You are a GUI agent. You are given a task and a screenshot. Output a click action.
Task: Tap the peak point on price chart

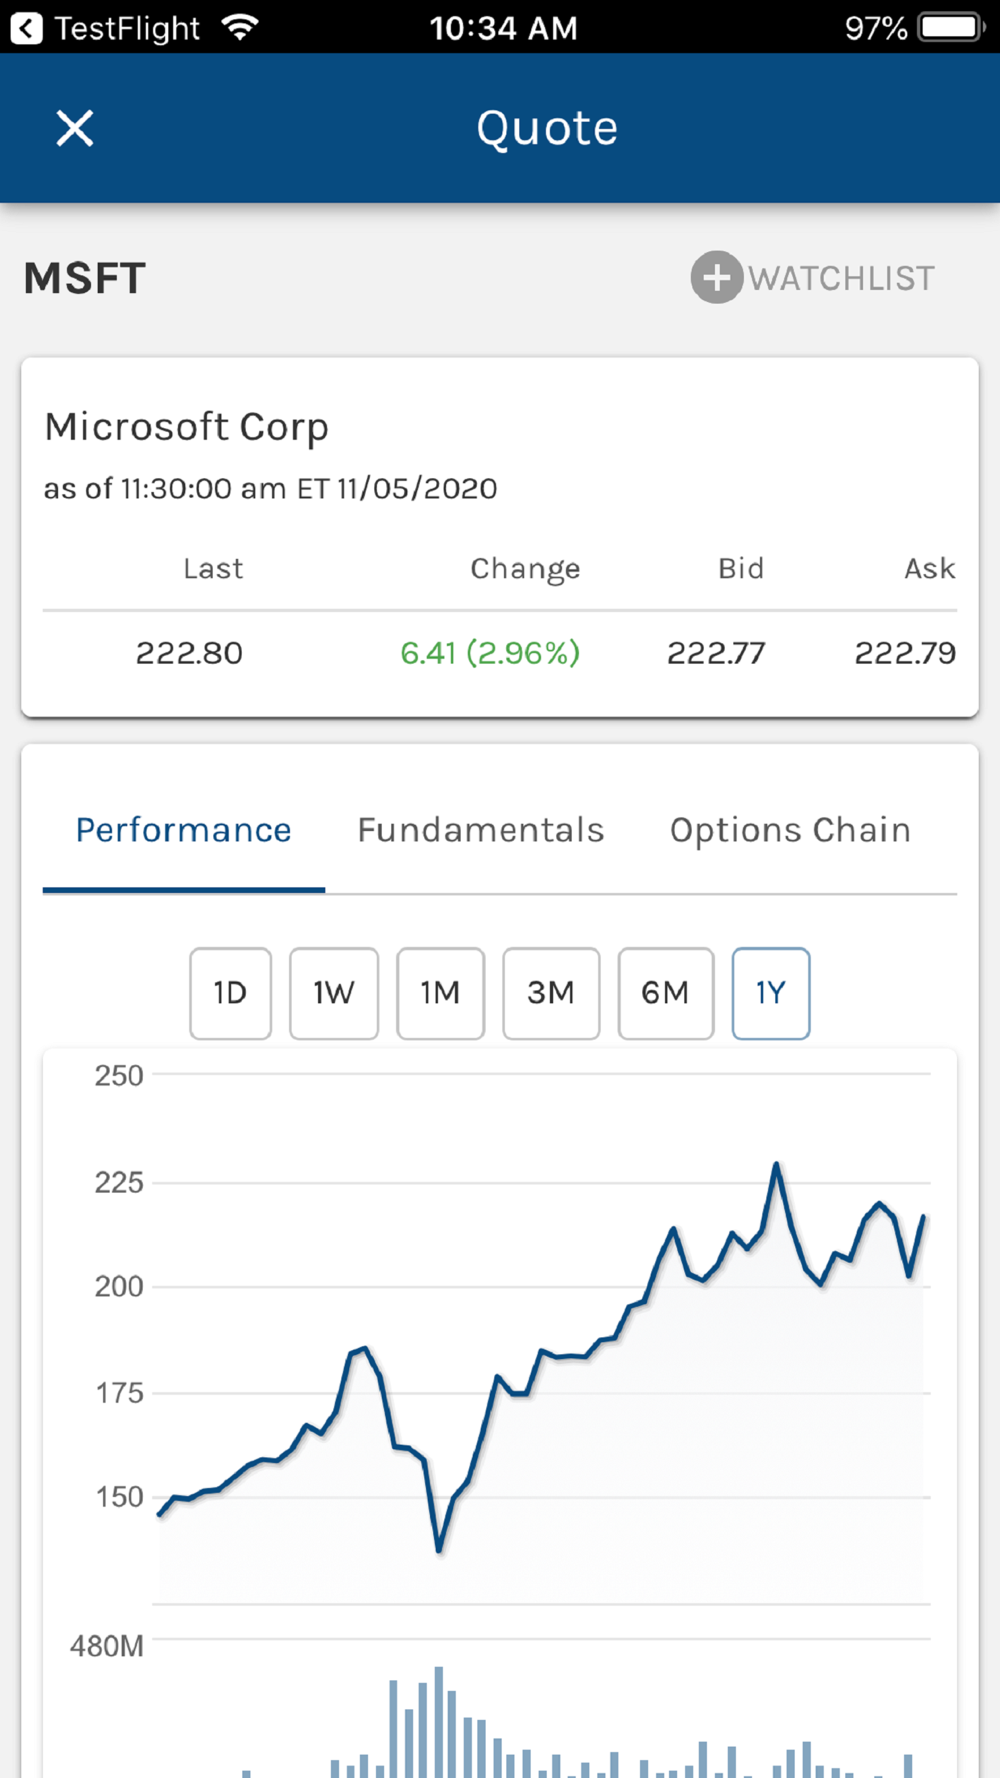point(776,1165)
